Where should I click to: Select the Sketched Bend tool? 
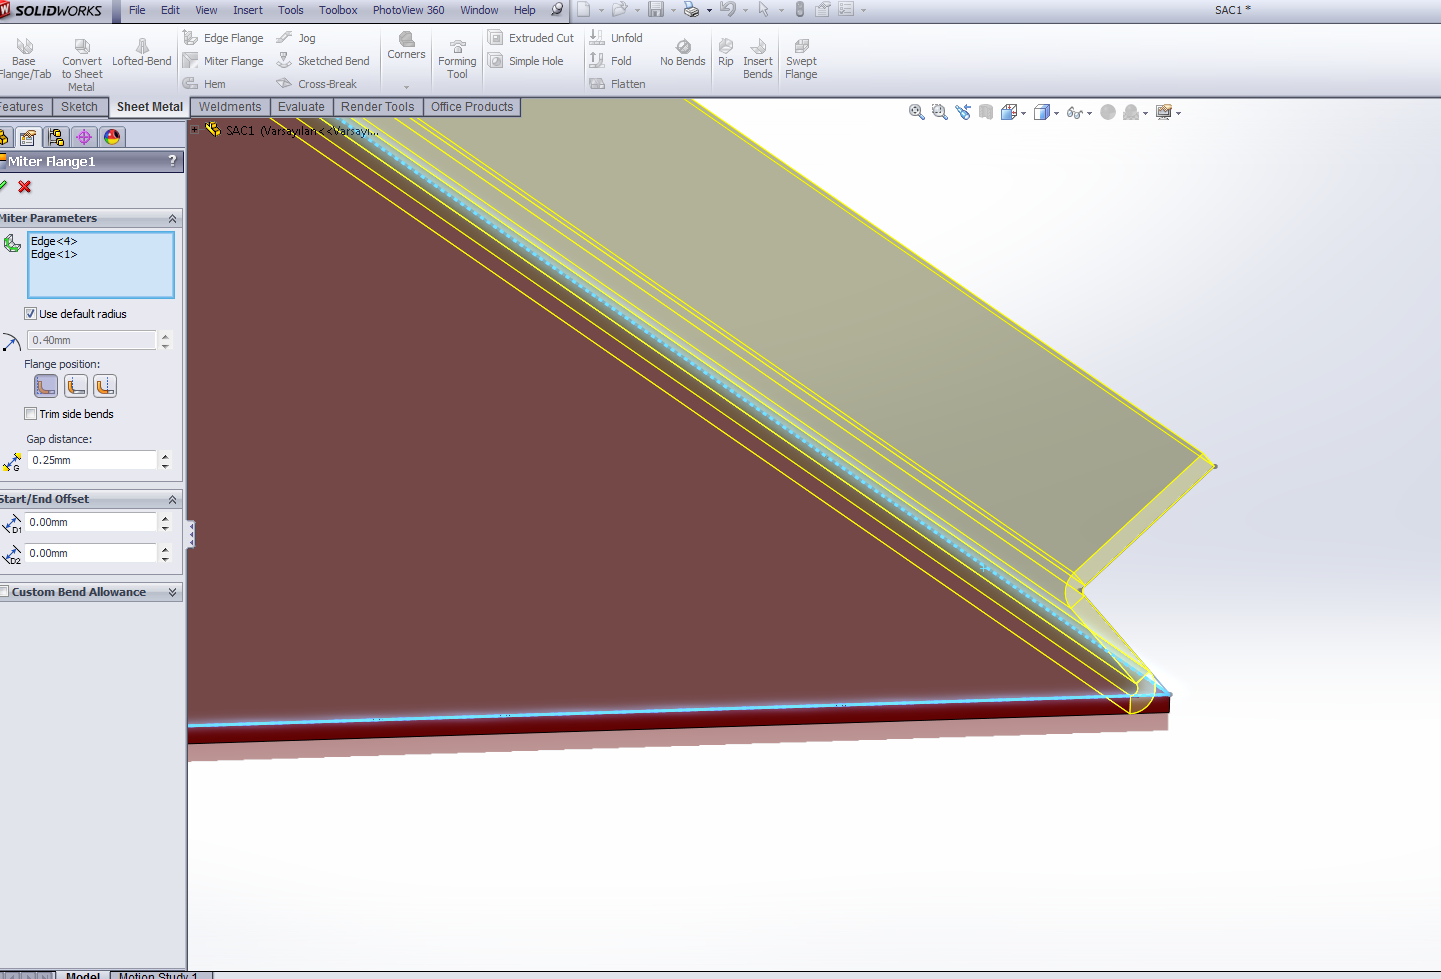point(323,61)
